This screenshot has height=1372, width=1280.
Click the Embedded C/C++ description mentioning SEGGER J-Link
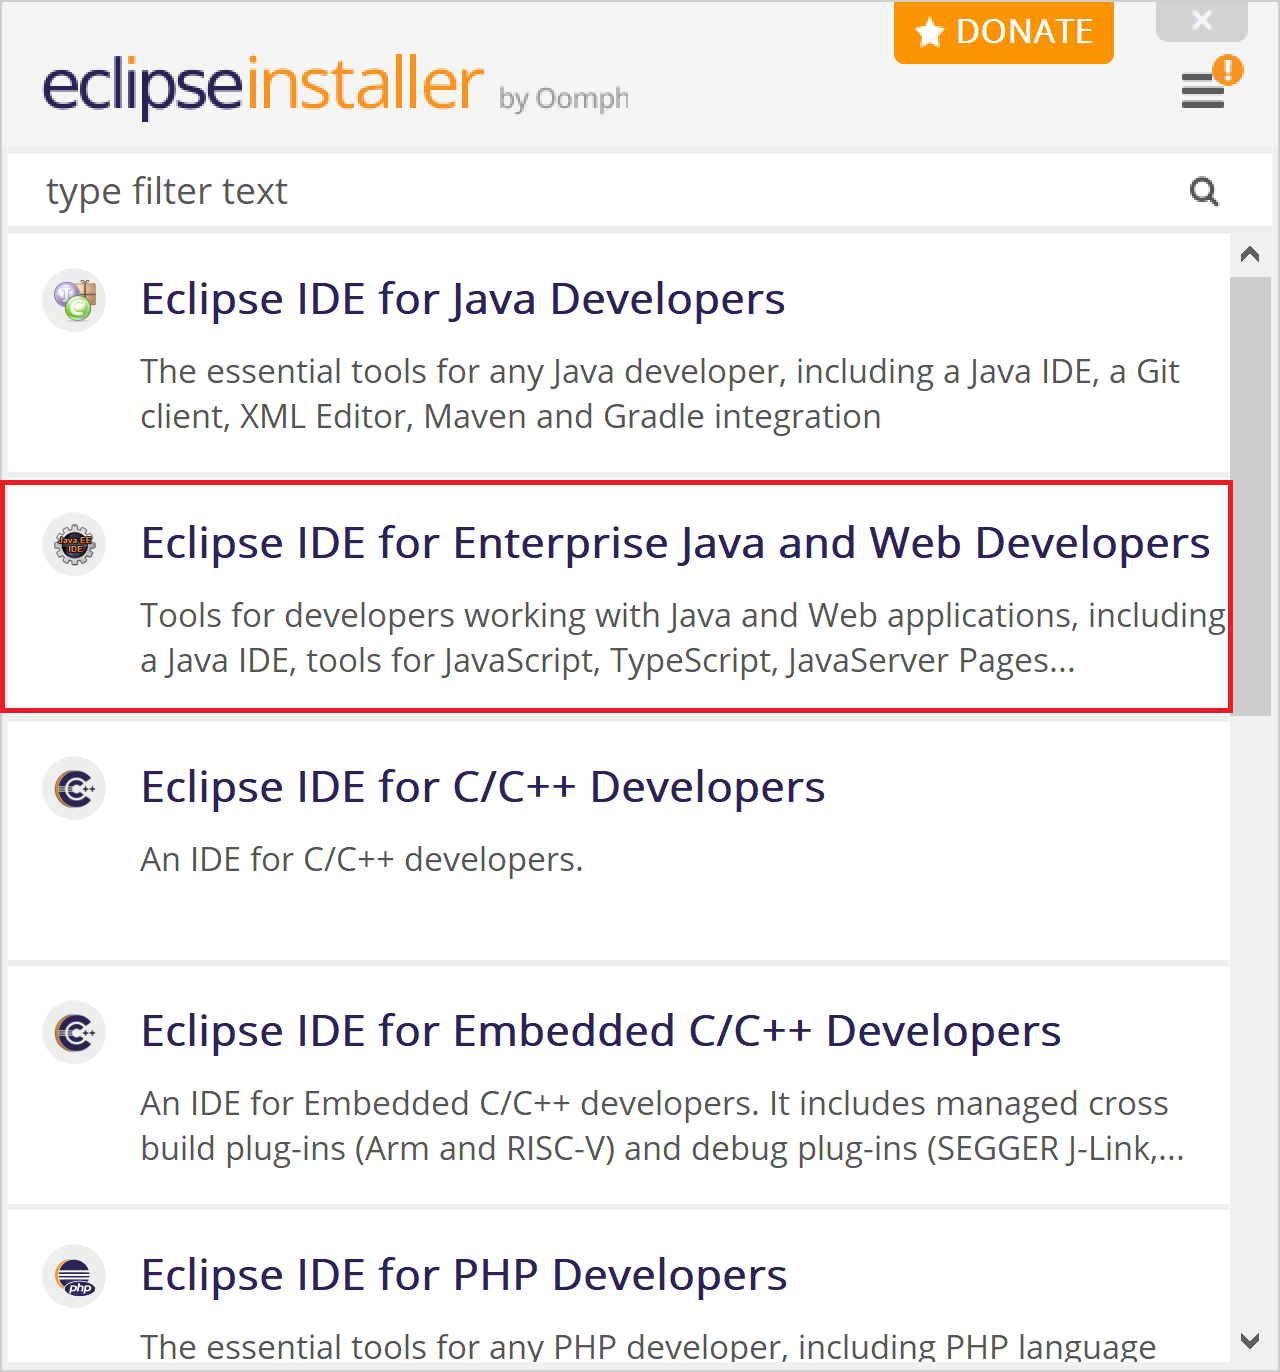click(662, 1126)
